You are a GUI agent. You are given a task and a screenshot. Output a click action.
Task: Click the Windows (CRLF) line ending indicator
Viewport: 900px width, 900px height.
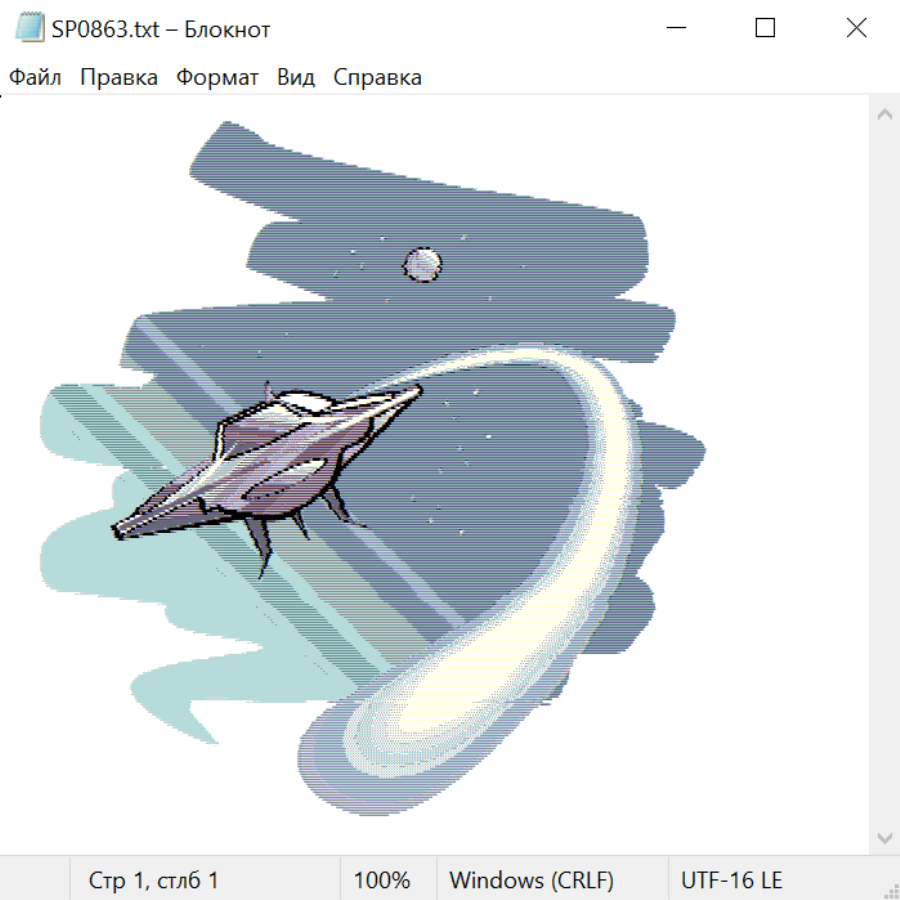tap(531, 881)
